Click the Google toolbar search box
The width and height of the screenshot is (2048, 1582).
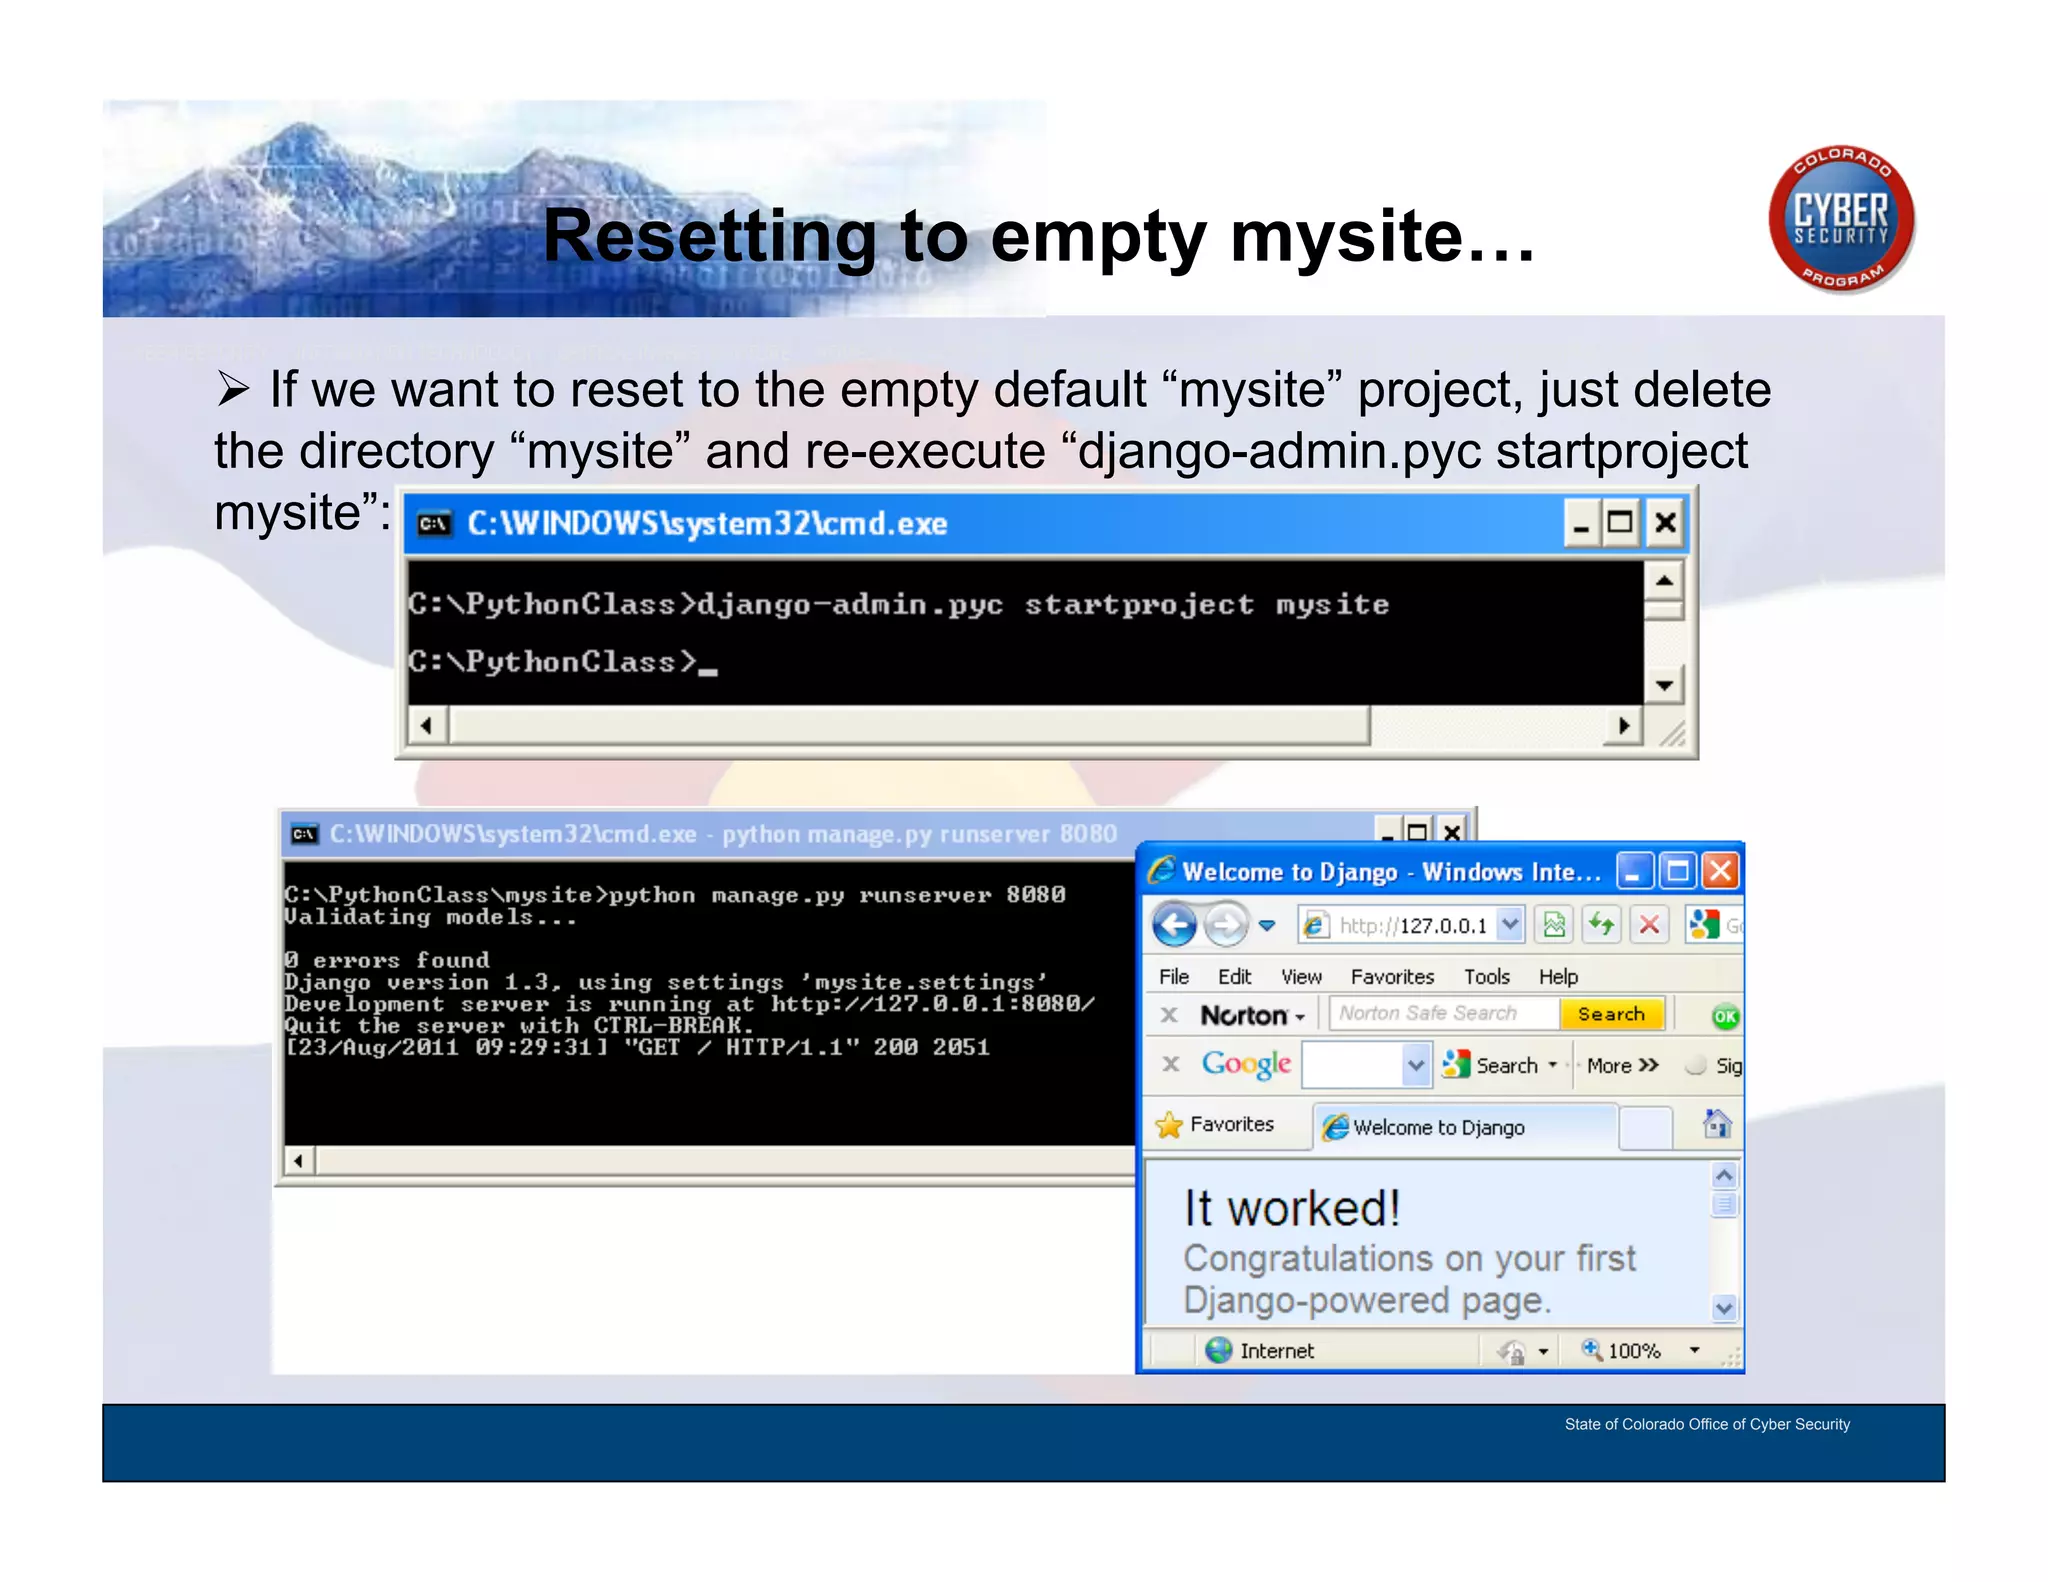(x=1352, y=1065)
